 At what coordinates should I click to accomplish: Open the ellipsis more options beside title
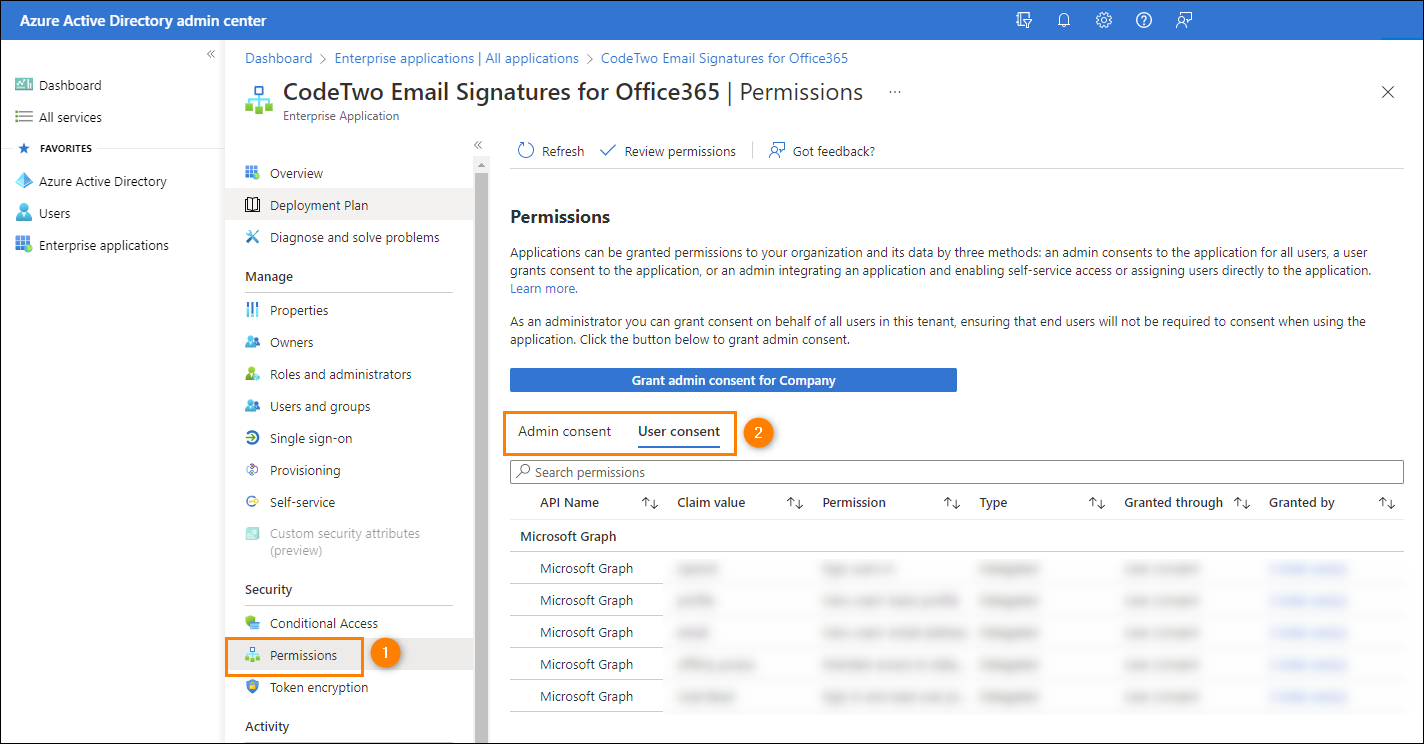(895, 92)
